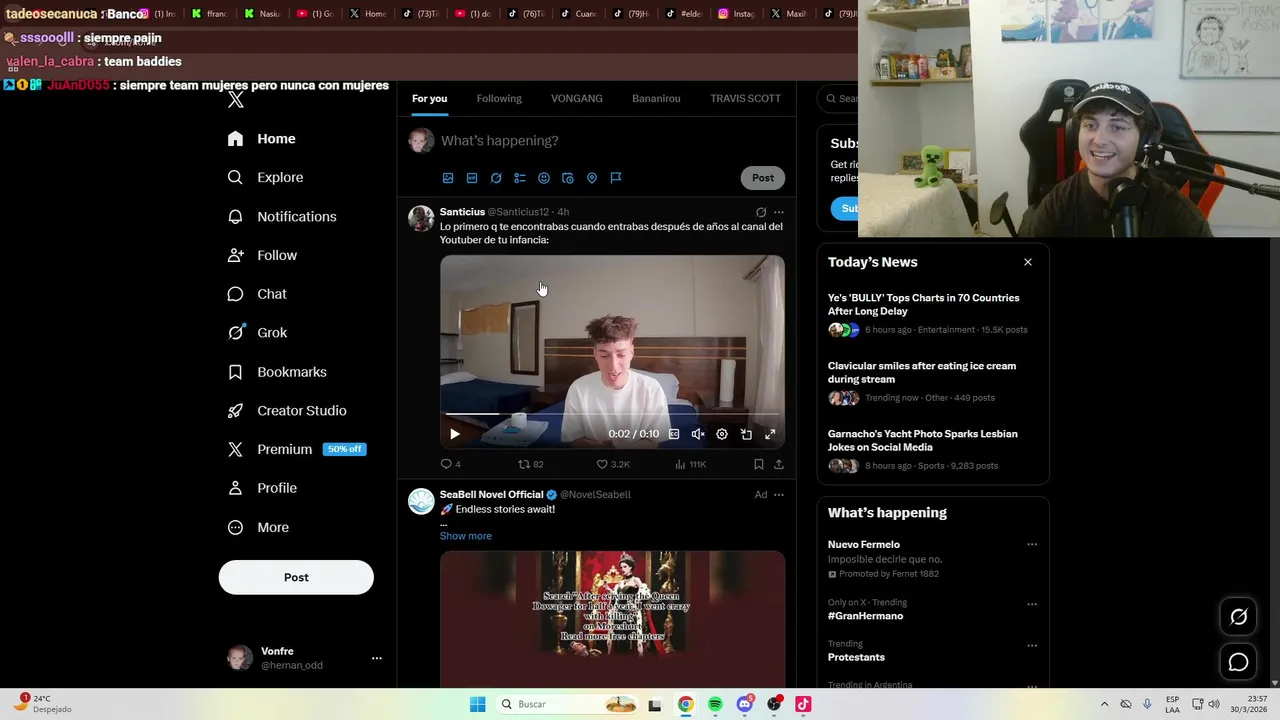Open Clavicular smiles news story
The height and width of the screenshot is (720, 1280).
pyautogui.click(x=932, y=381)
